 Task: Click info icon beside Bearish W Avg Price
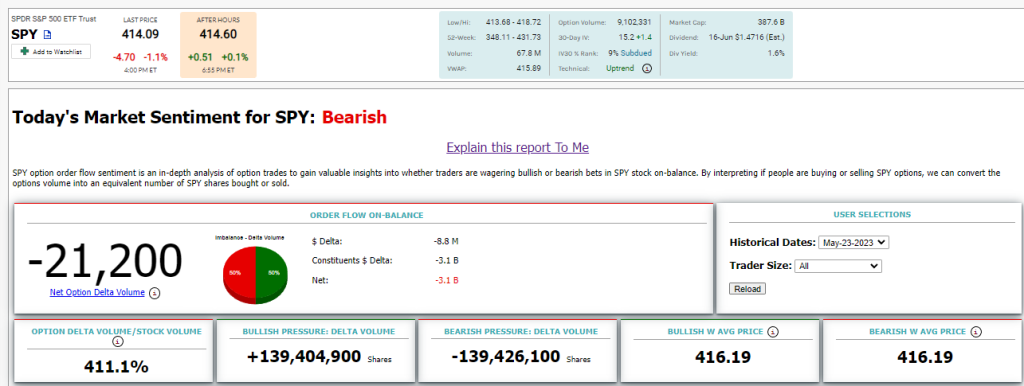[975, 332]
